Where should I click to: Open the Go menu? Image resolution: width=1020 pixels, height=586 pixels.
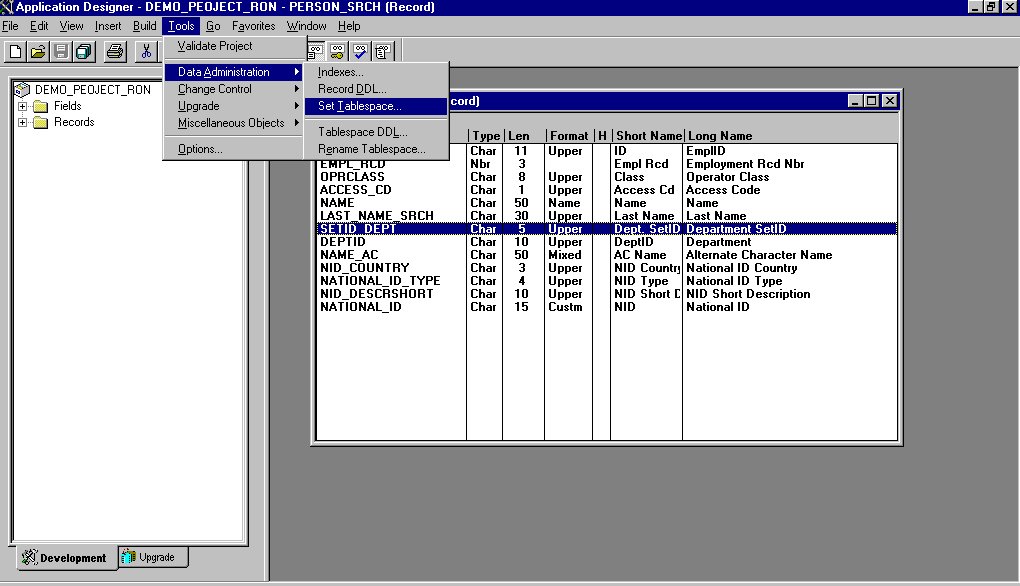coord(213,26)
